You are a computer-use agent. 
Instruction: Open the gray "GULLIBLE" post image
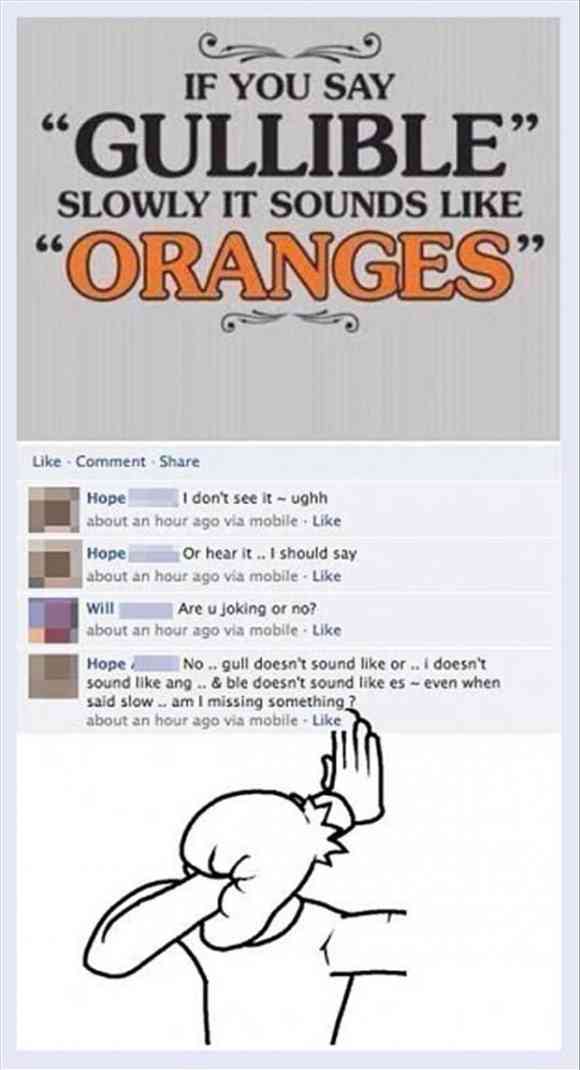pos(289,229)
